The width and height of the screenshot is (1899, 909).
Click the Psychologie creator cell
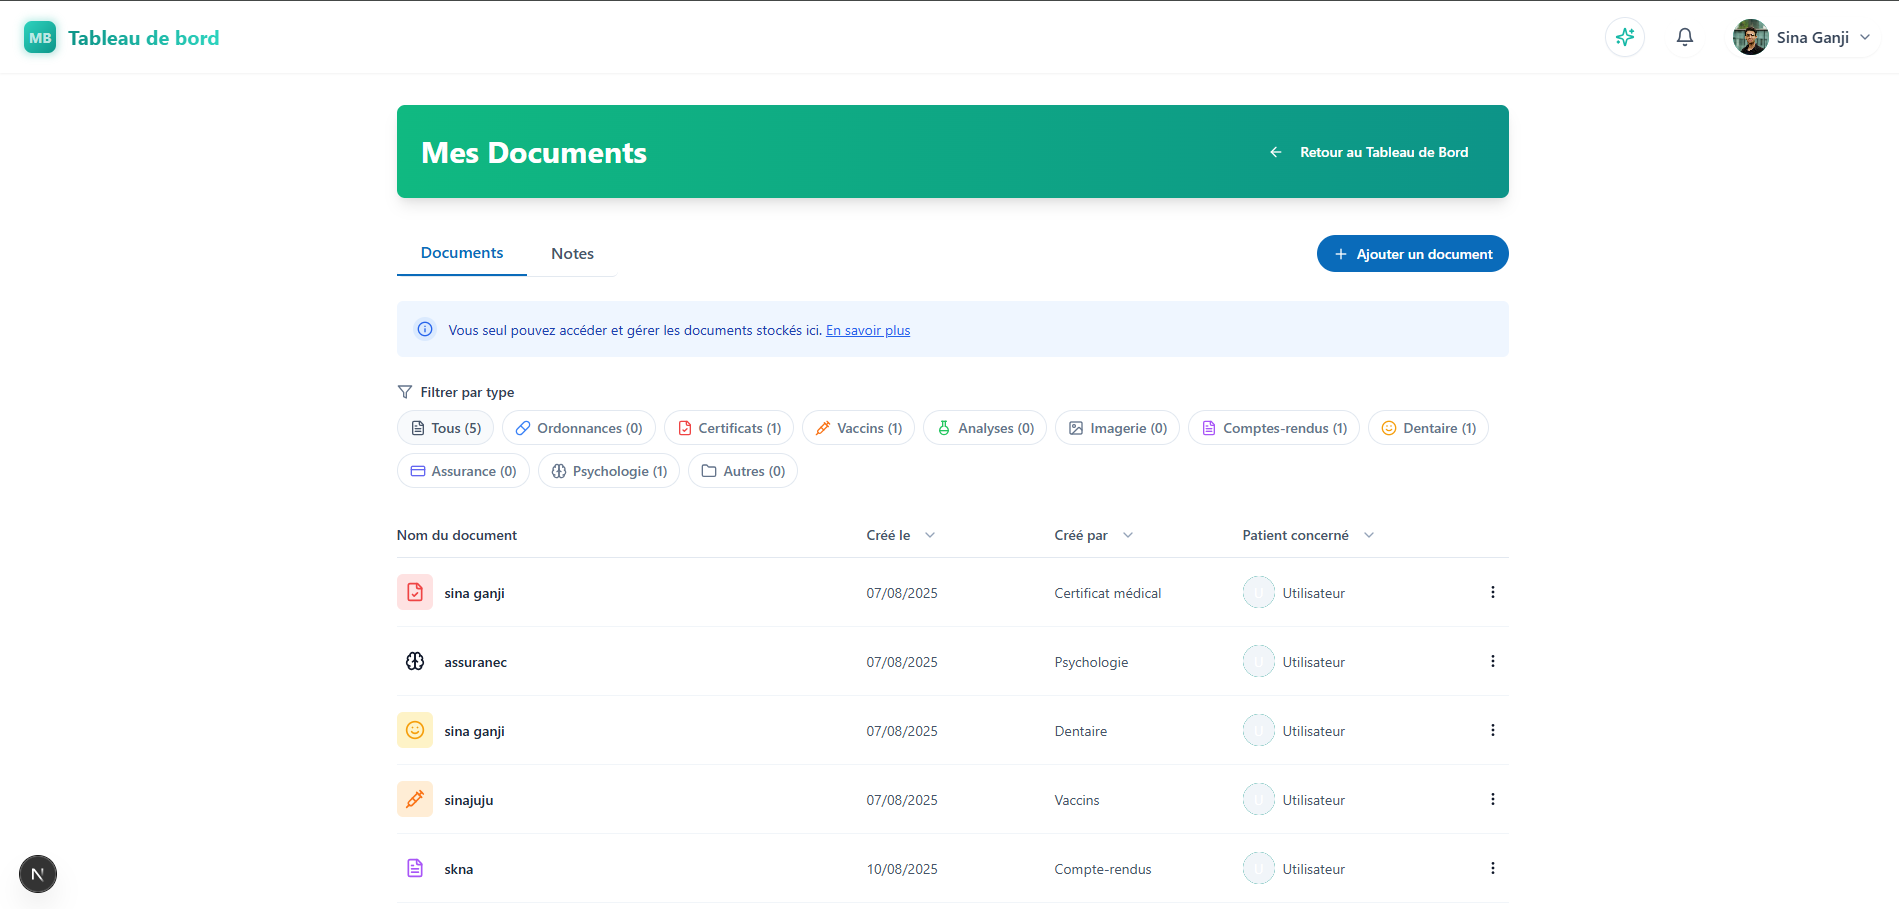pos(1091,662)
